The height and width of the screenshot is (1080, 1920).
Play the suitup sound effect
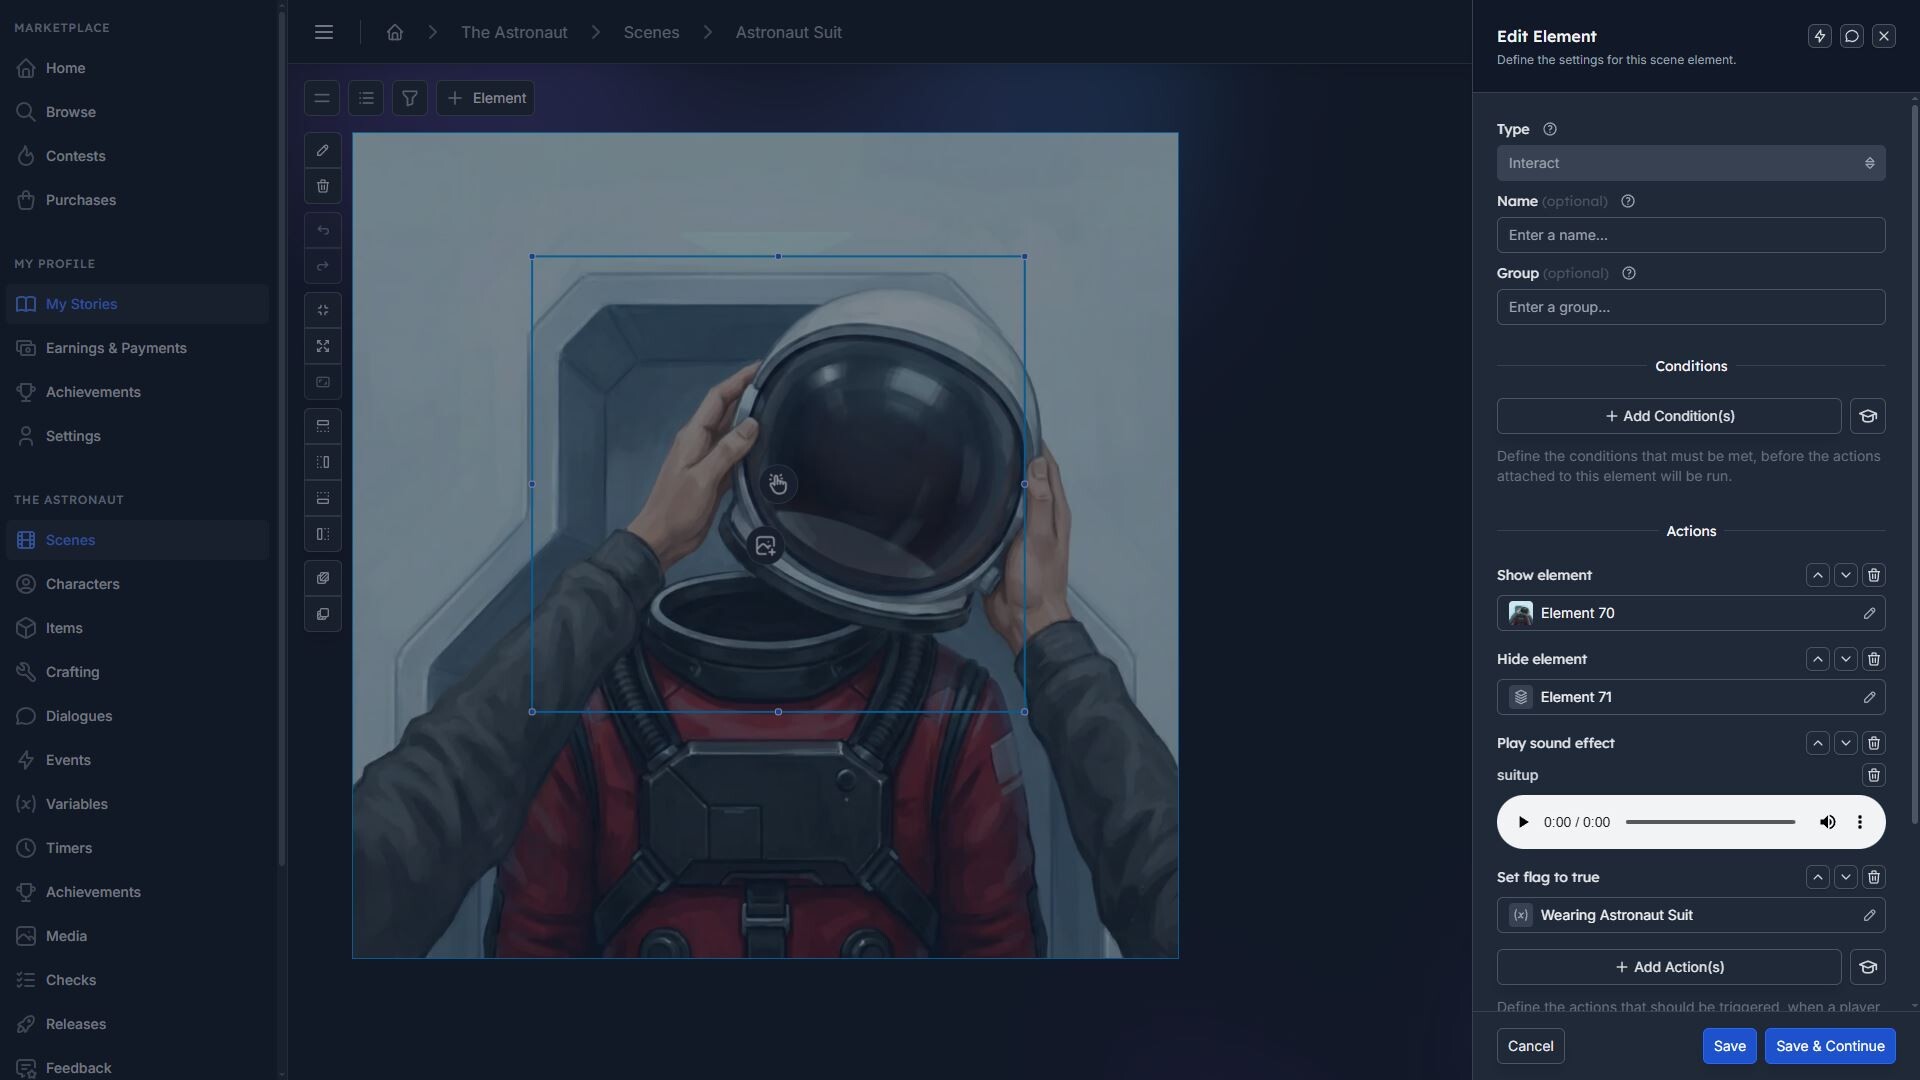tap(1523, 821)
